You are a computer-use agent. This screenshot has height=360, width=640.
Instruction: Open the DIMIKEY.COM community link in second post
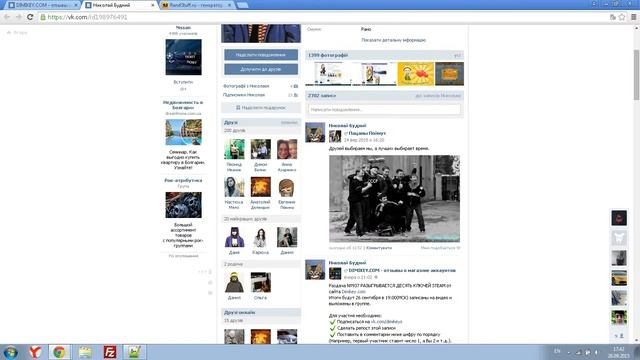(402, 271)
